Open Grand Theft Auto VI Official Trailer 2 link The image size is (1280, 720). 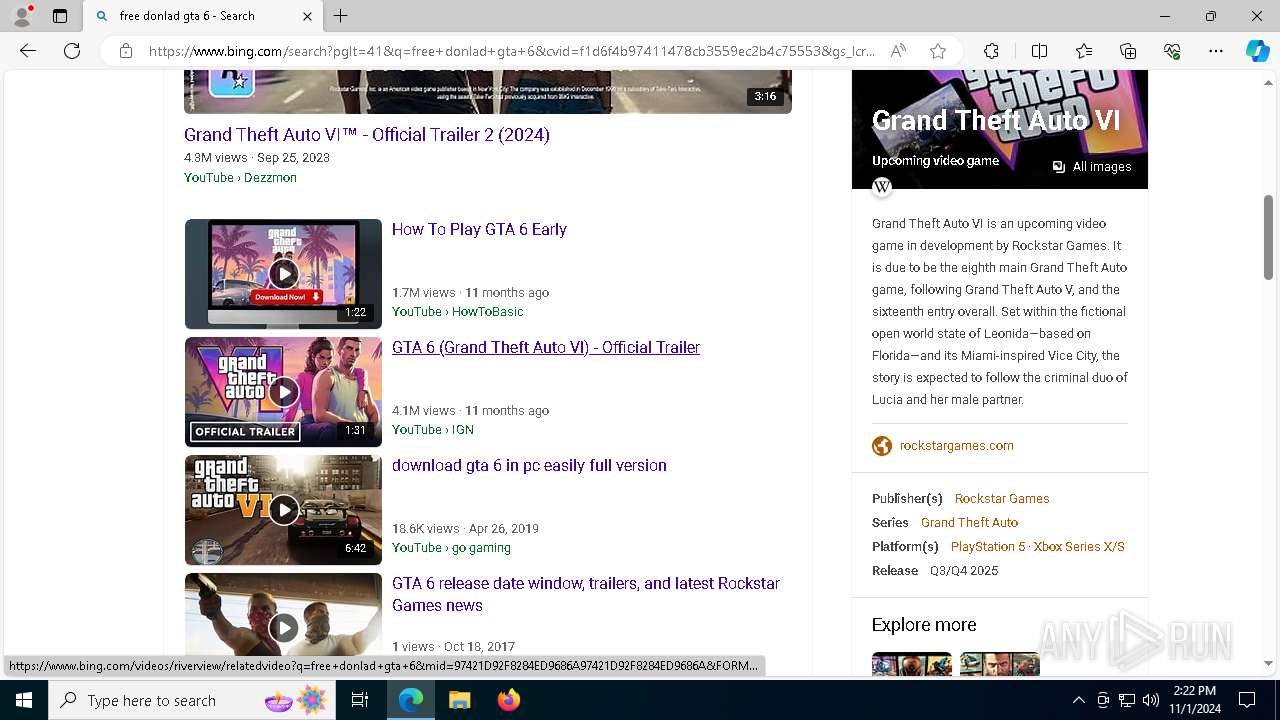point(367,135)
